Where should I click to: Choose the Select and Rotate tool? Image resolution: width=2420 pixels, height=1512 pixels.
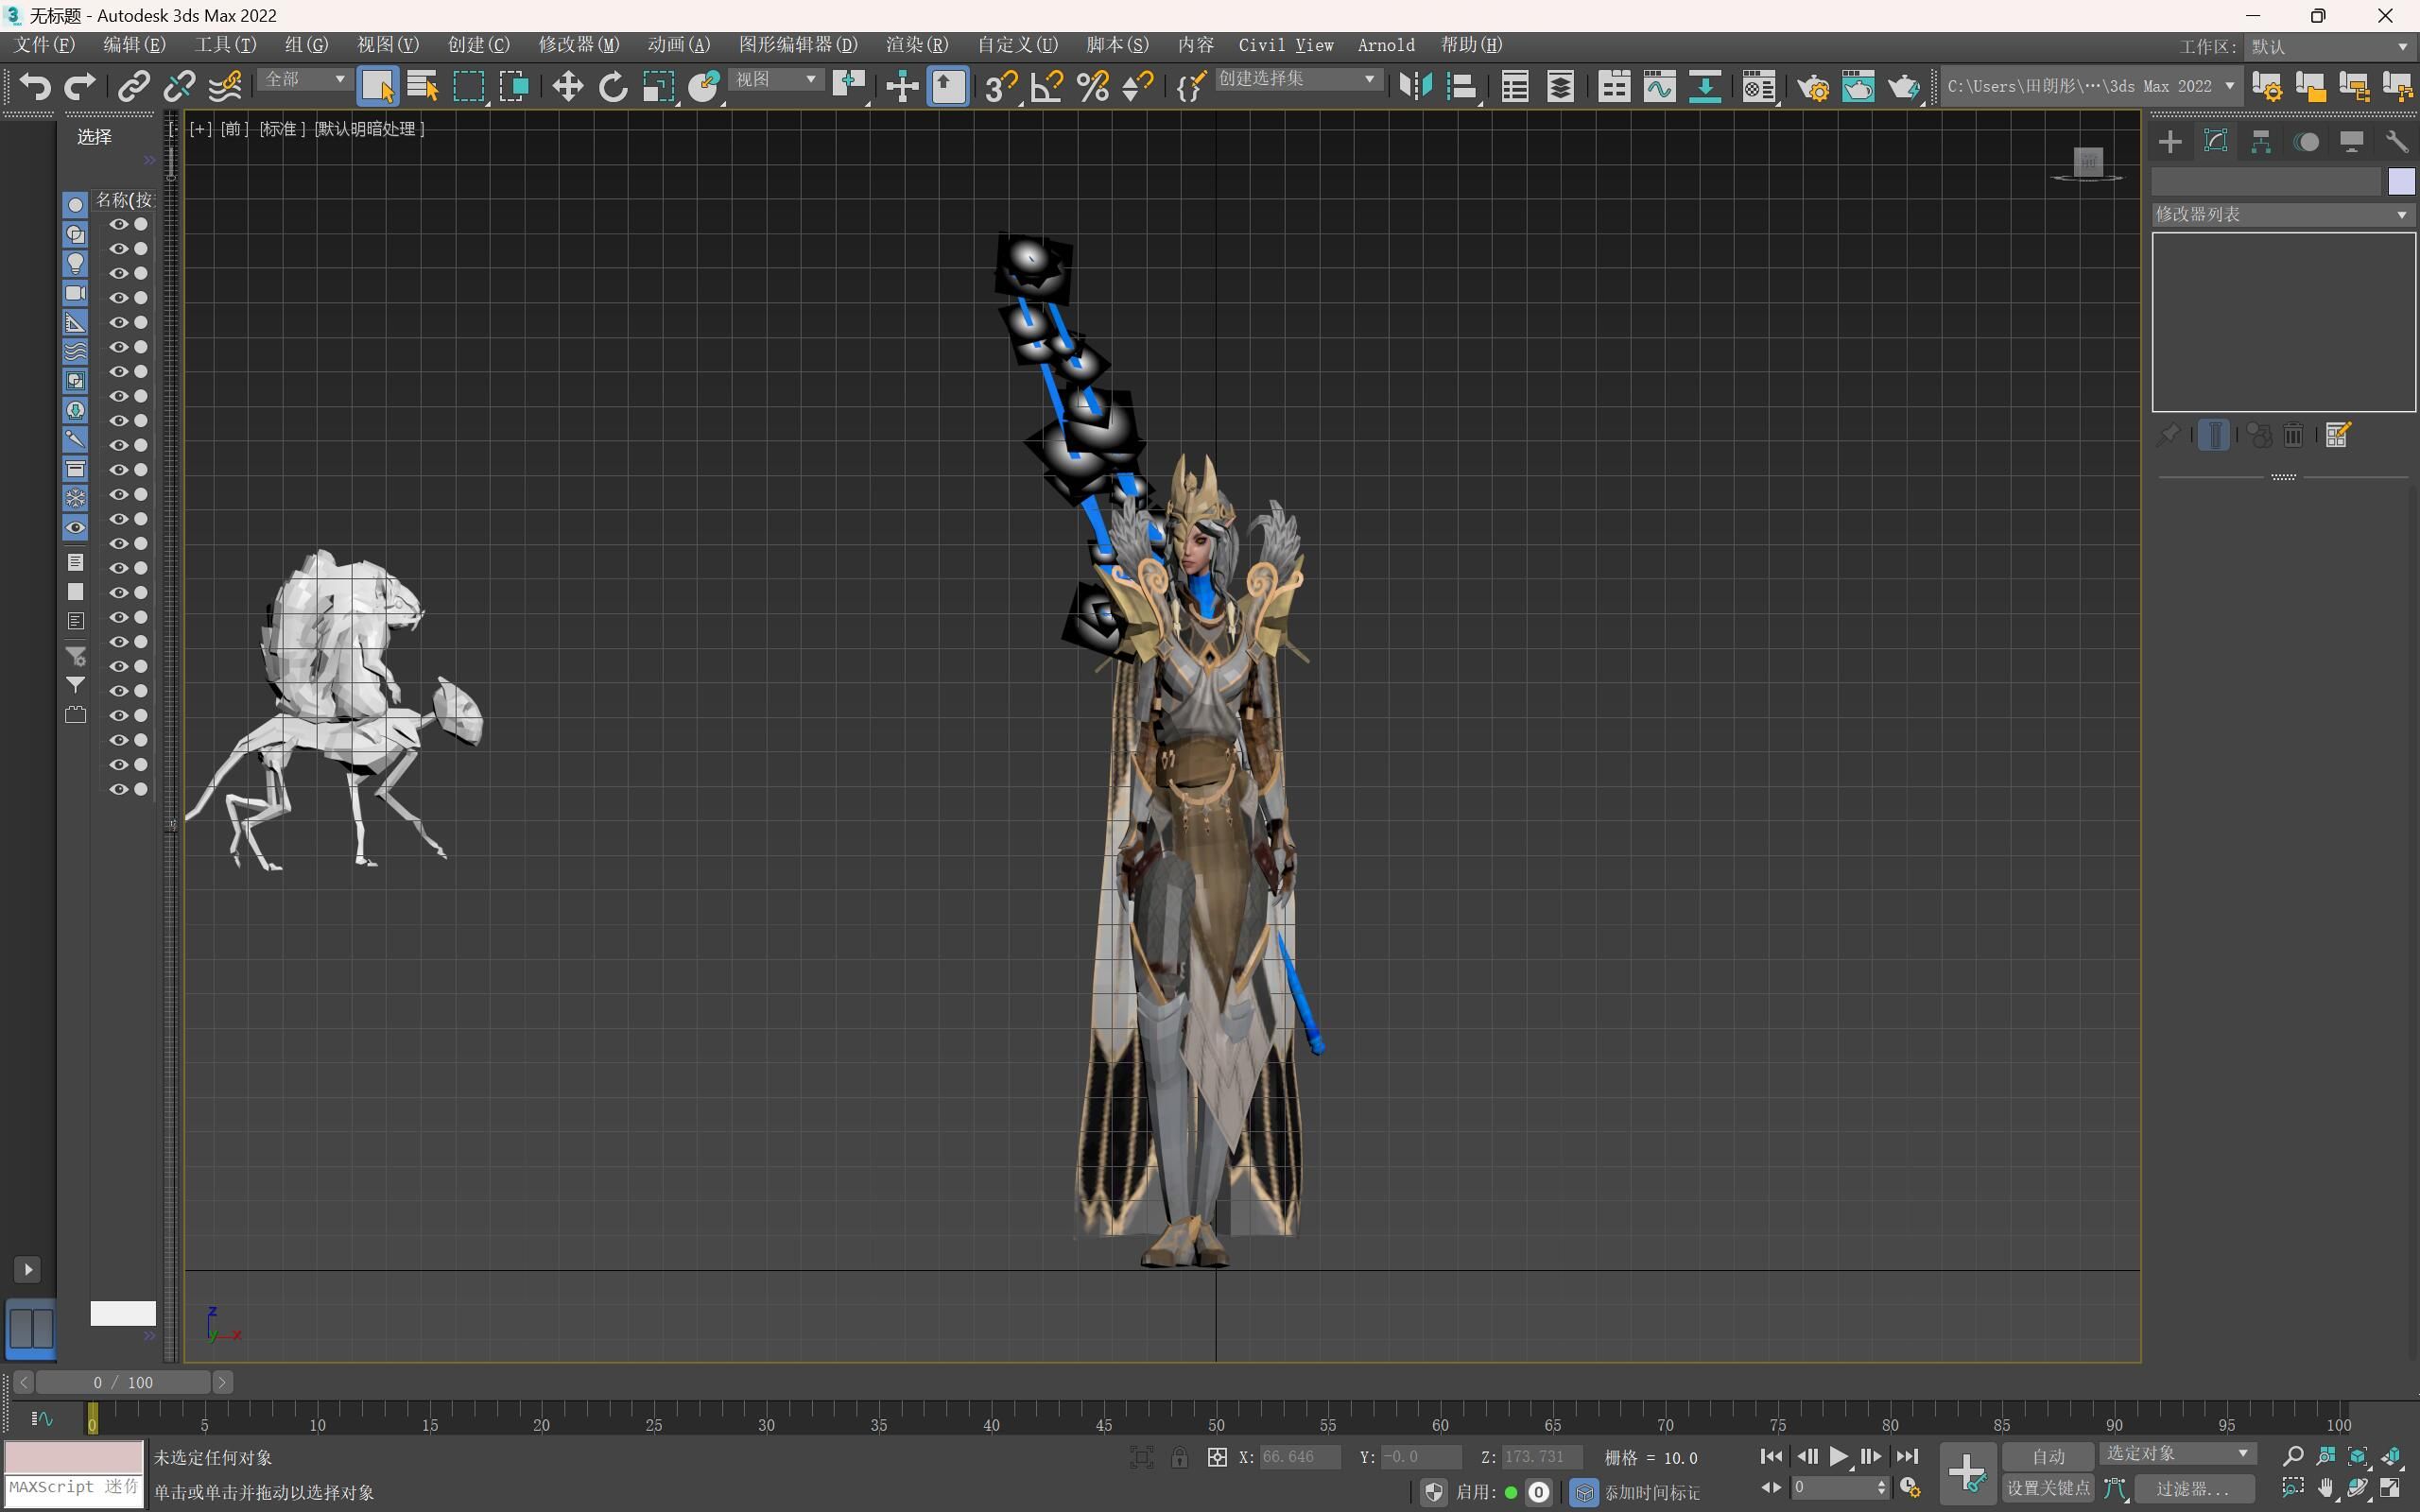[613, 87]
